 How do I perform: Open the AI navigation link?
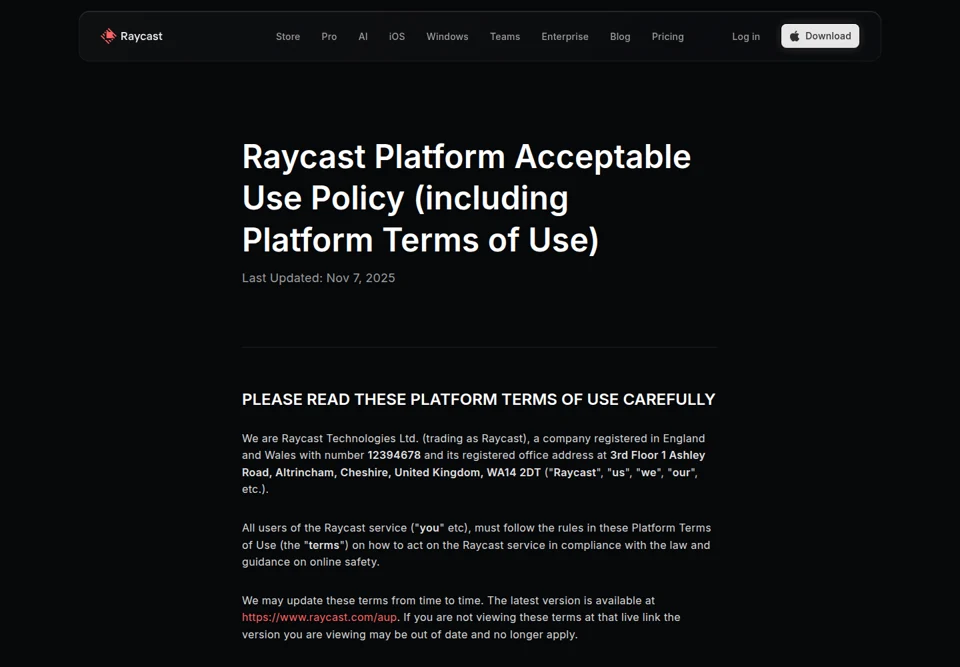tap(363, 37)
